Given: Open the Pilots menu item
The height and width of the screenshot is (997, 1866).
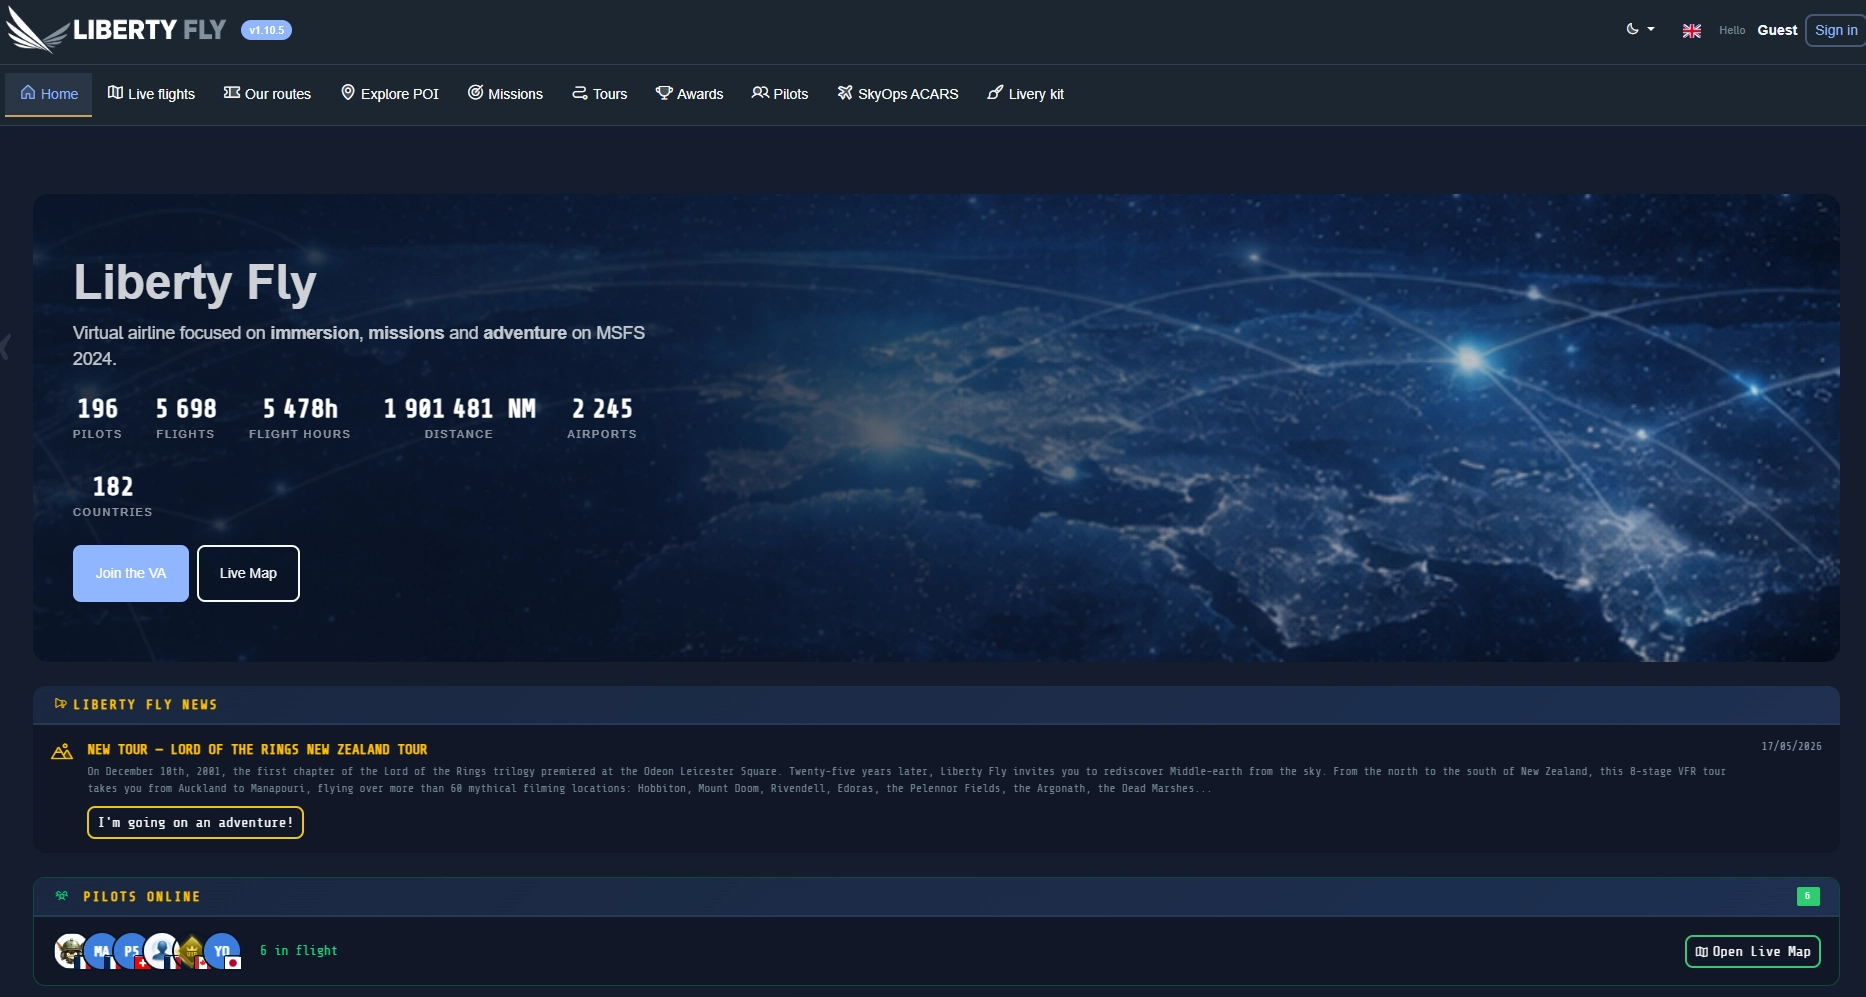Looking at the screenshot, I should [780, 94].
